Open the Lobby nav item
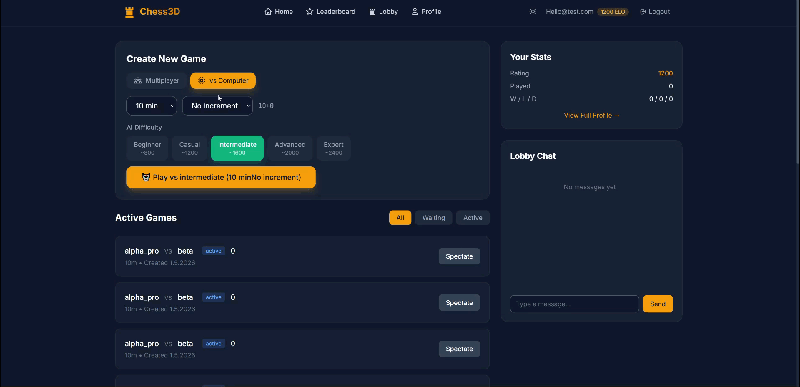800x387 pixels. tap(384, 12)
